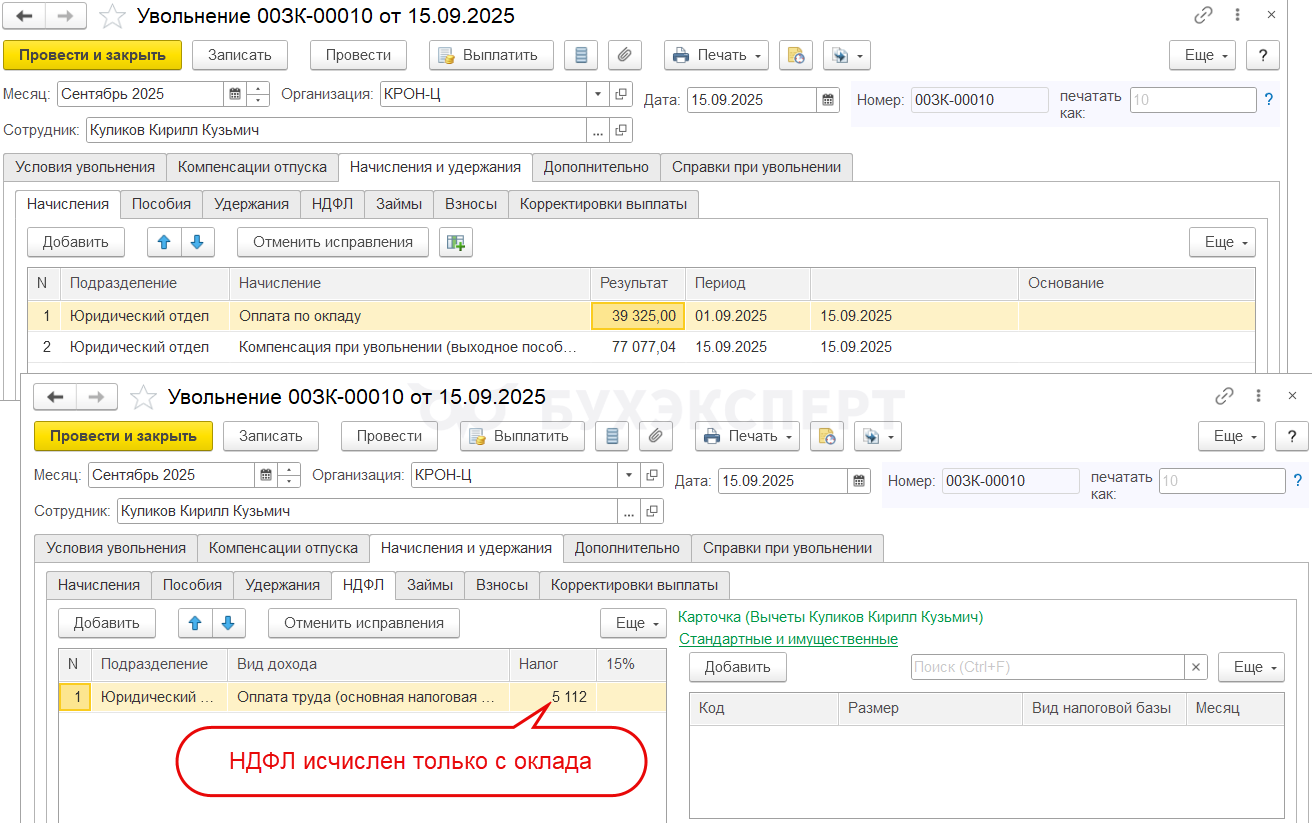Screen dimensions: 1312x823
Task: Click Добавить above the back window Начисления table
Action: [76, 242]
